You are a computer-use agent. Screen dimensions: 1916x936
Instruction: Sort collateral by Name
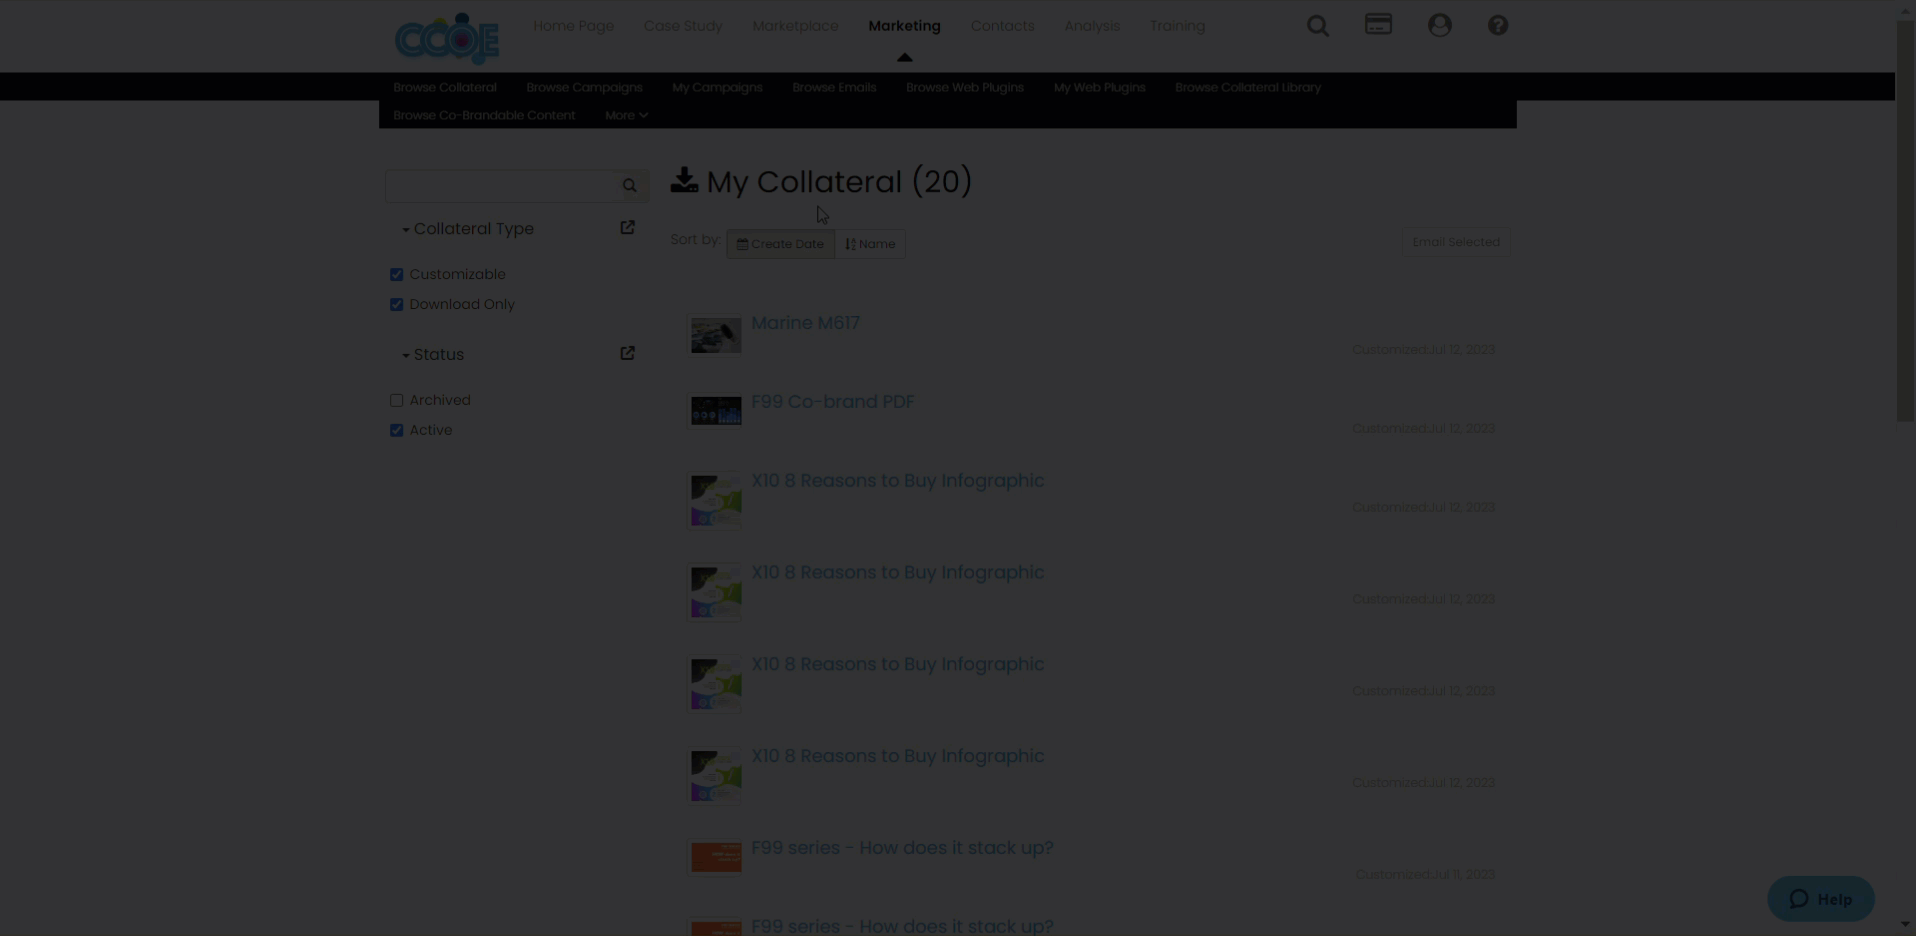(x=870, y=244)
